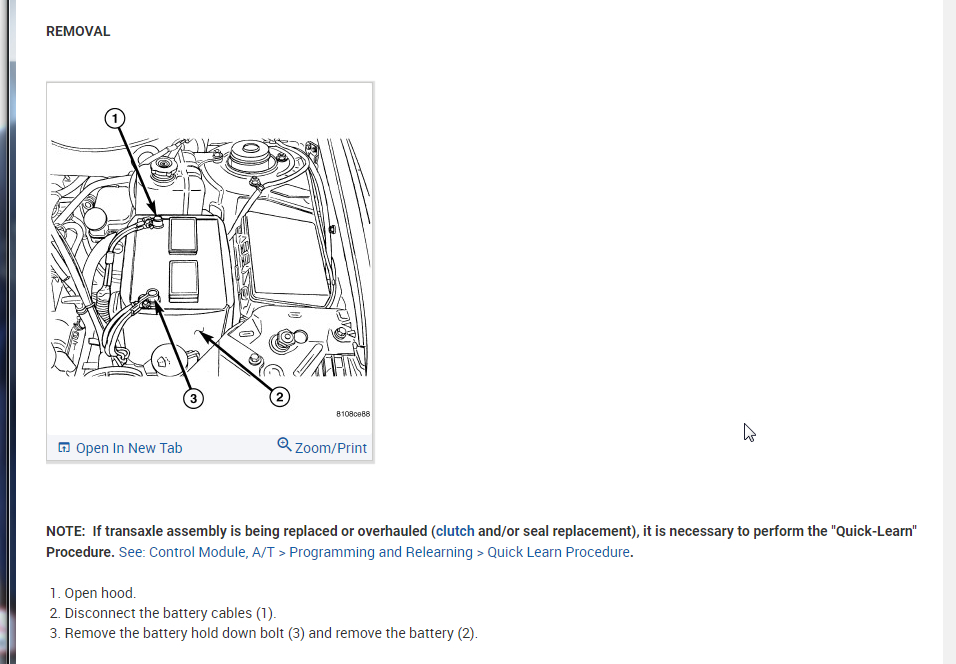Click the 'Open hood.' step text
This screenshot has width=956, height=664.
coord(100,593)
